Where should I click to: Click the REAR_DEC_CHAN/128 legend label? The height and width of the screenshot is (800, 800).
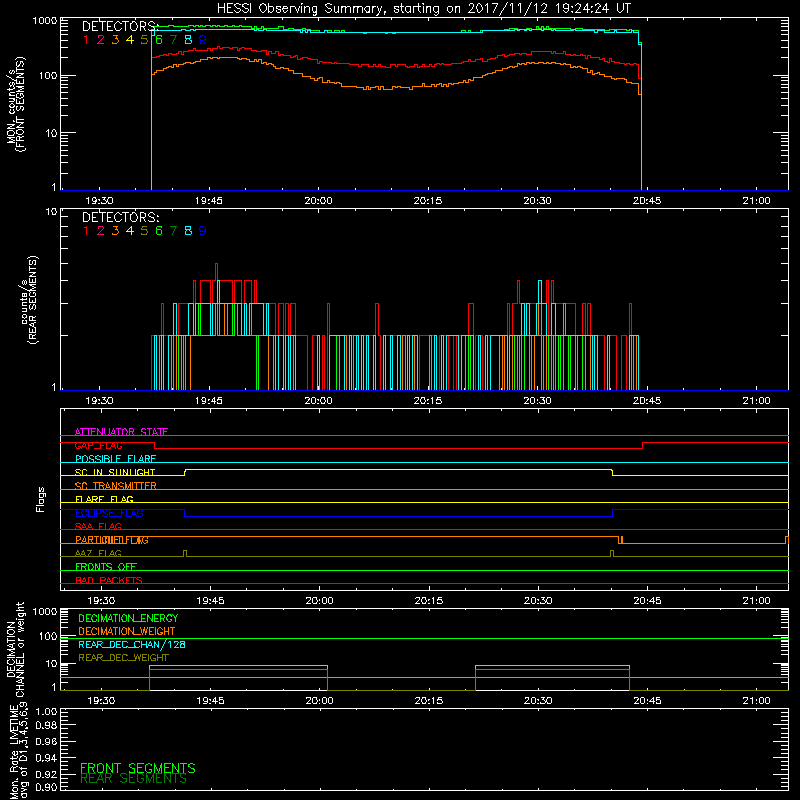132,644
